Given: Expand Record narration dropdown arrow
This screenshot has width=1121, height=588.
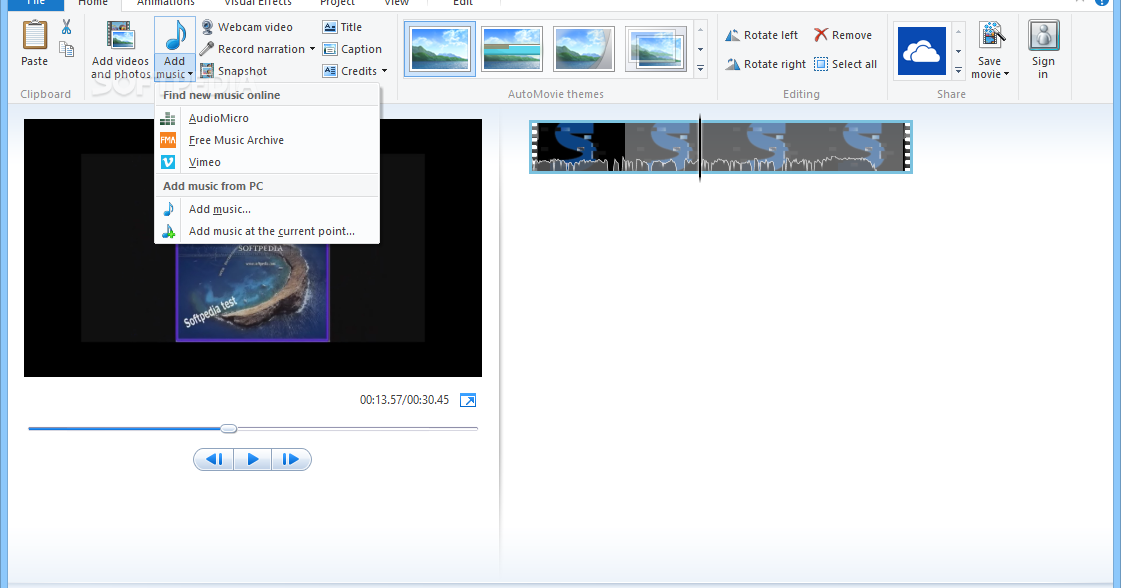Looking at the screenshot, I should pos(312,49).
